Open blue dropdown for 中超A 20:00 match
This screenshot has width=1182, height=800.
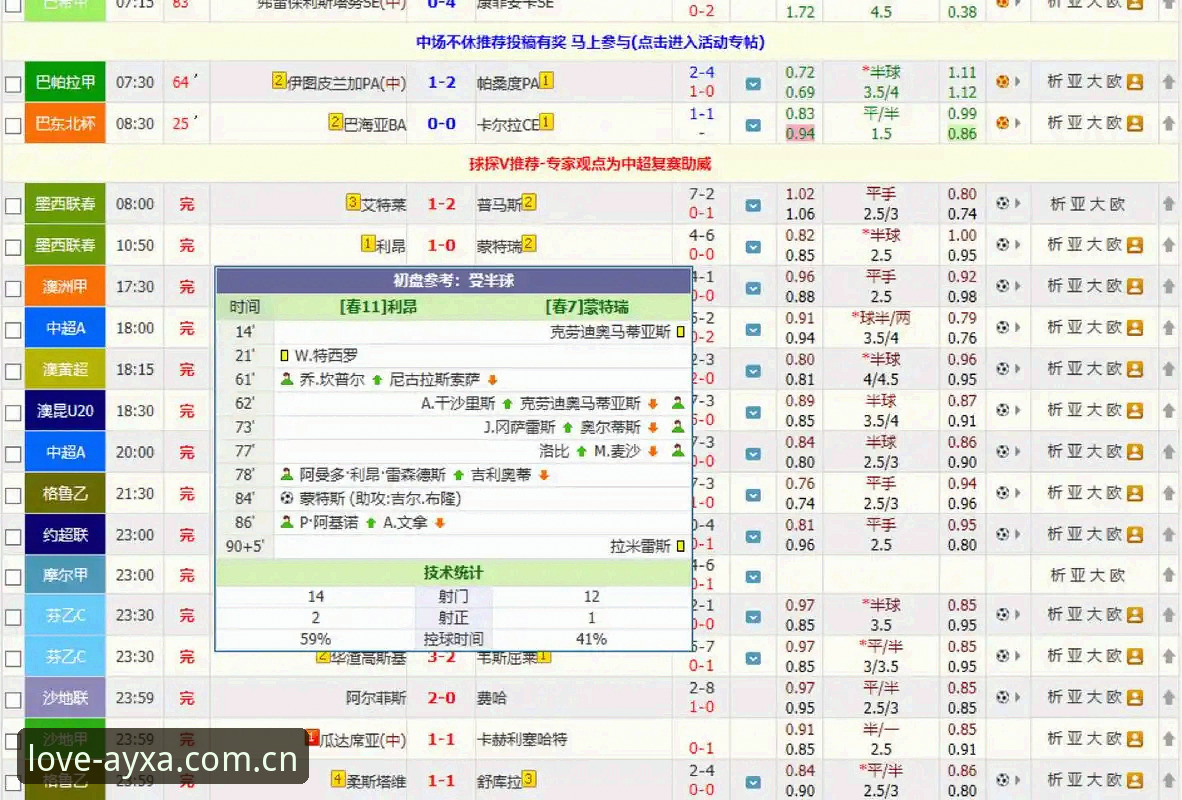(x=753, y=454)
